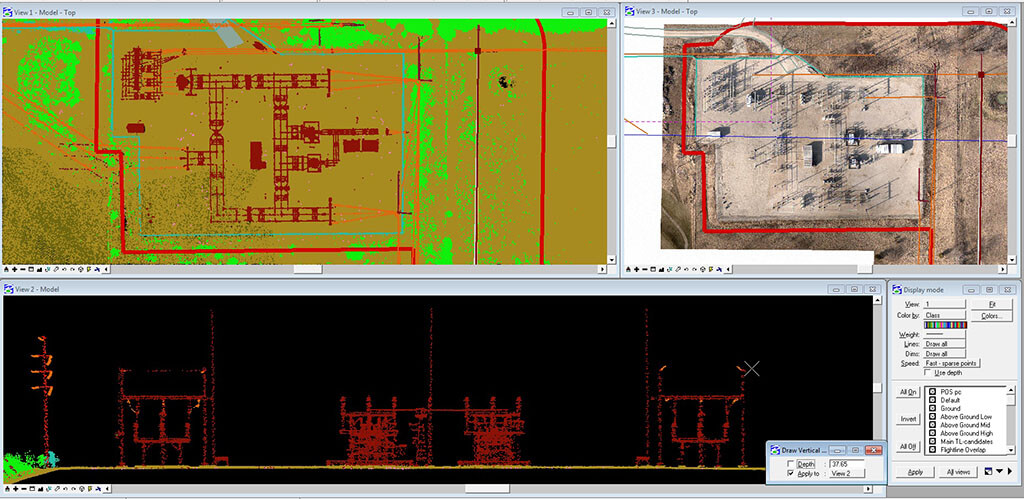Viewport: 1024px width, 499px height.
Task: Select Above Ground High class entry
Action: 965,433
